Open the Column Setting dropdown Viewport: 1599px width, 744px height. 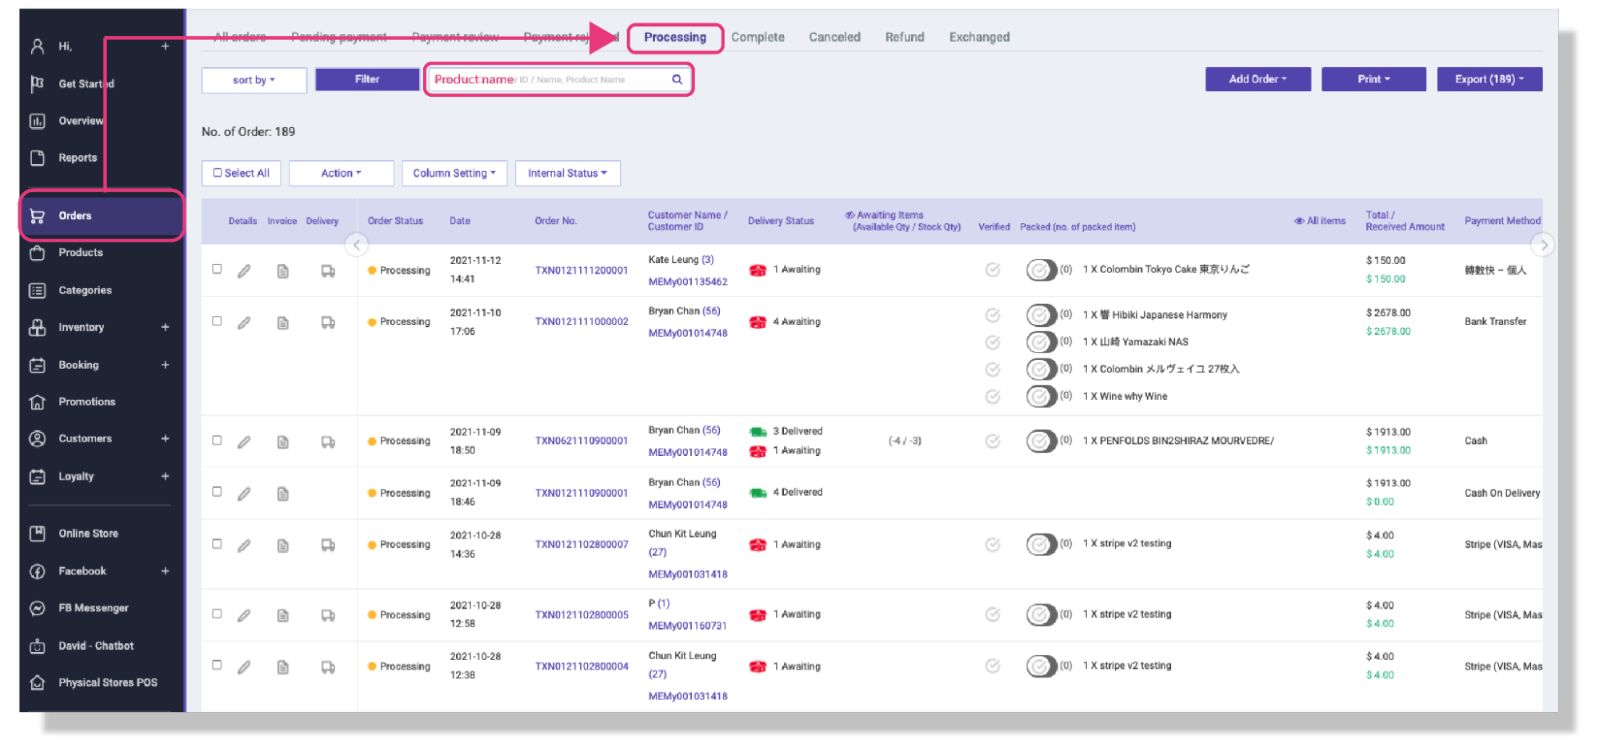pos(454,173)
